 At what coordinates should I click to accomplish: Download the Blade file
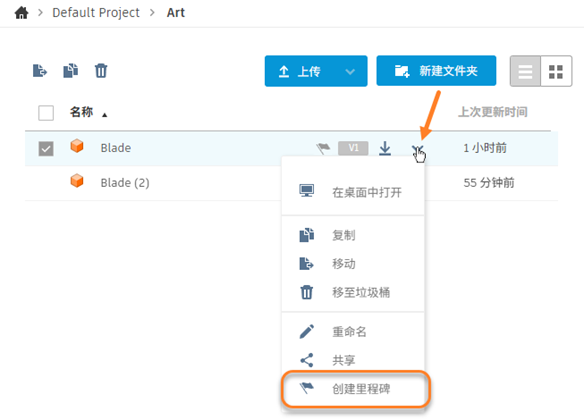click(385, 148)
